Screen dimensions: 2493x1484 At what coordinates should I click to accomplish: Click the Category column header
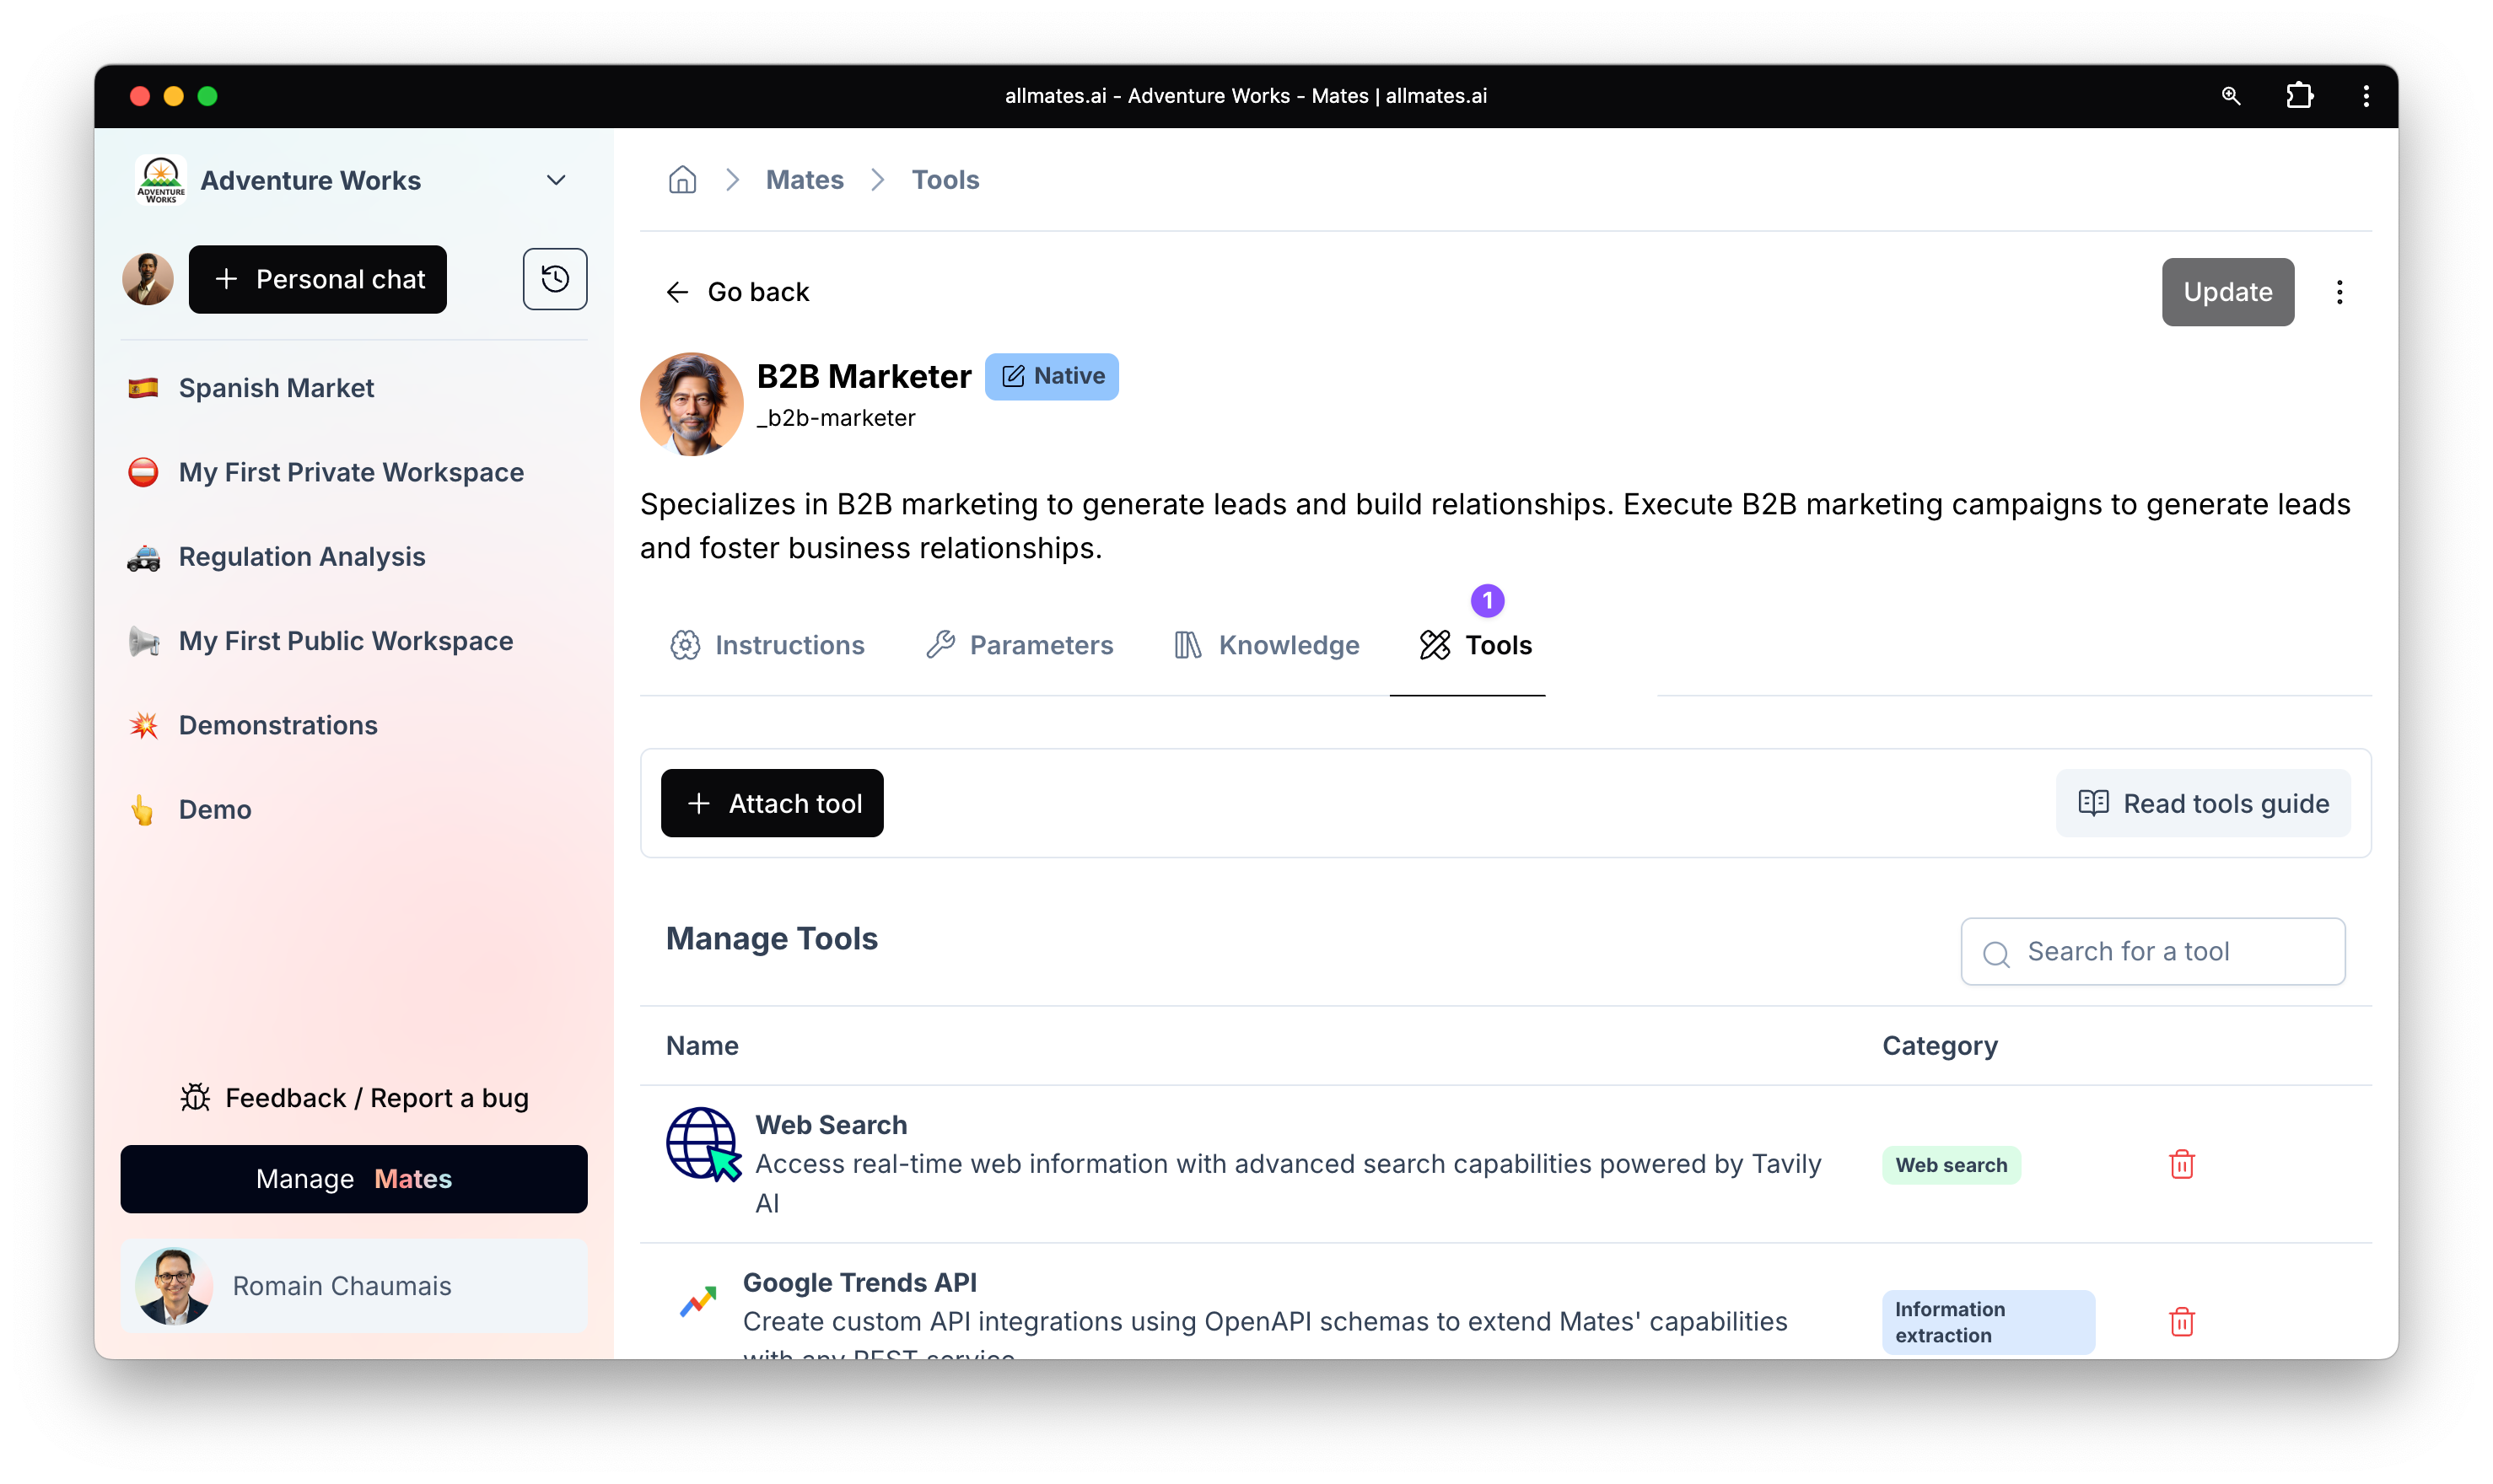click(x=1940, y=1046)
